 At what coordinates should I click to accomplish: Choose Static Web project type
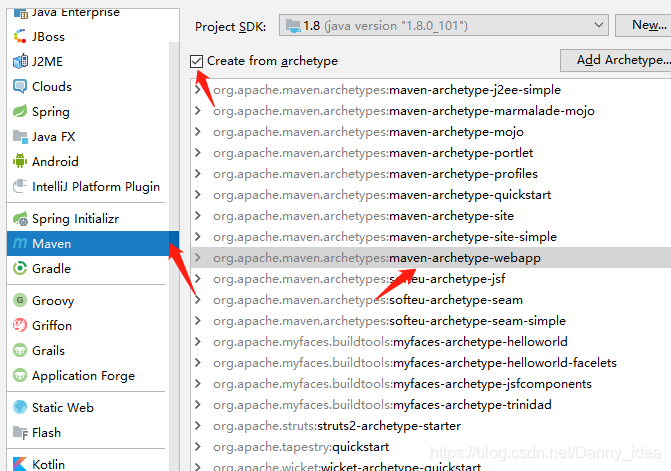(88, 407)
